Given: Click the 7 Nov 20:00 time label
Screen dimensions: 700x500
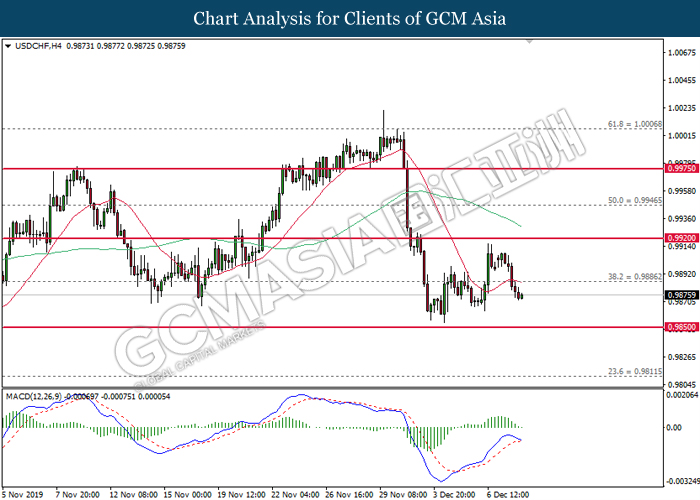Looking at the screenshot, I should pyautogui.click(x=77, y=495).
